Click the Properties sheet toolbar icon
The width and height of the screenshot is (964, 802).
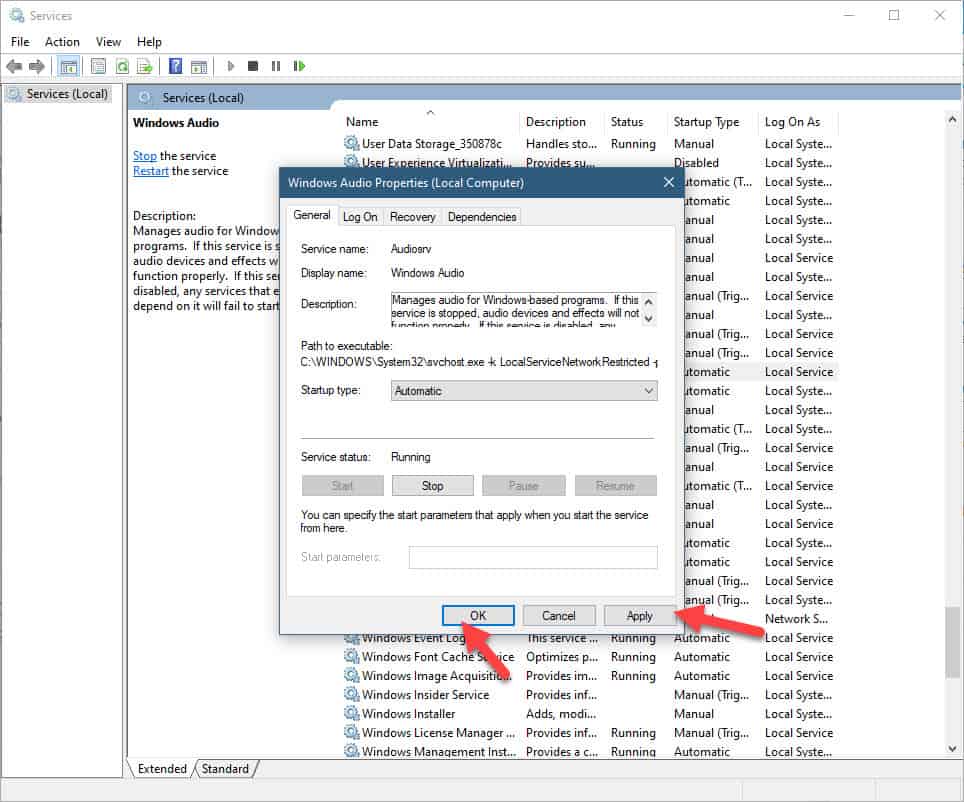(x=98, y=66)
